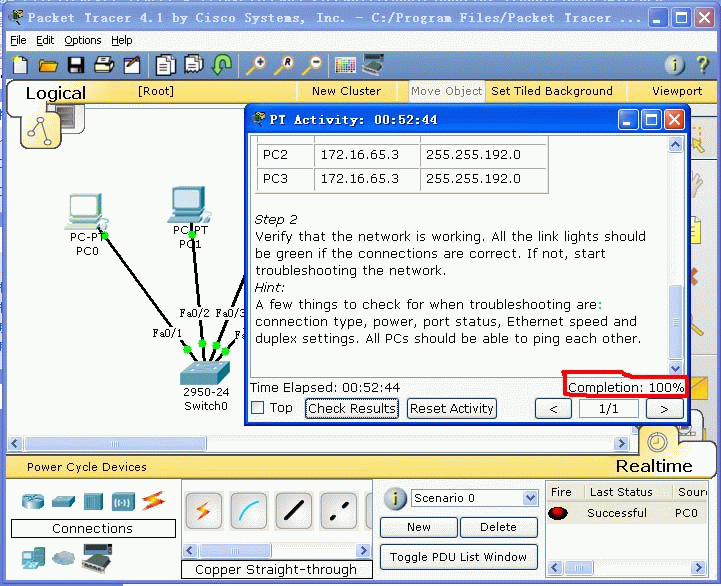Enable the Top checkbox in activity window
The height and width of the screenshot is (586, 721).
tap(258, 408)
